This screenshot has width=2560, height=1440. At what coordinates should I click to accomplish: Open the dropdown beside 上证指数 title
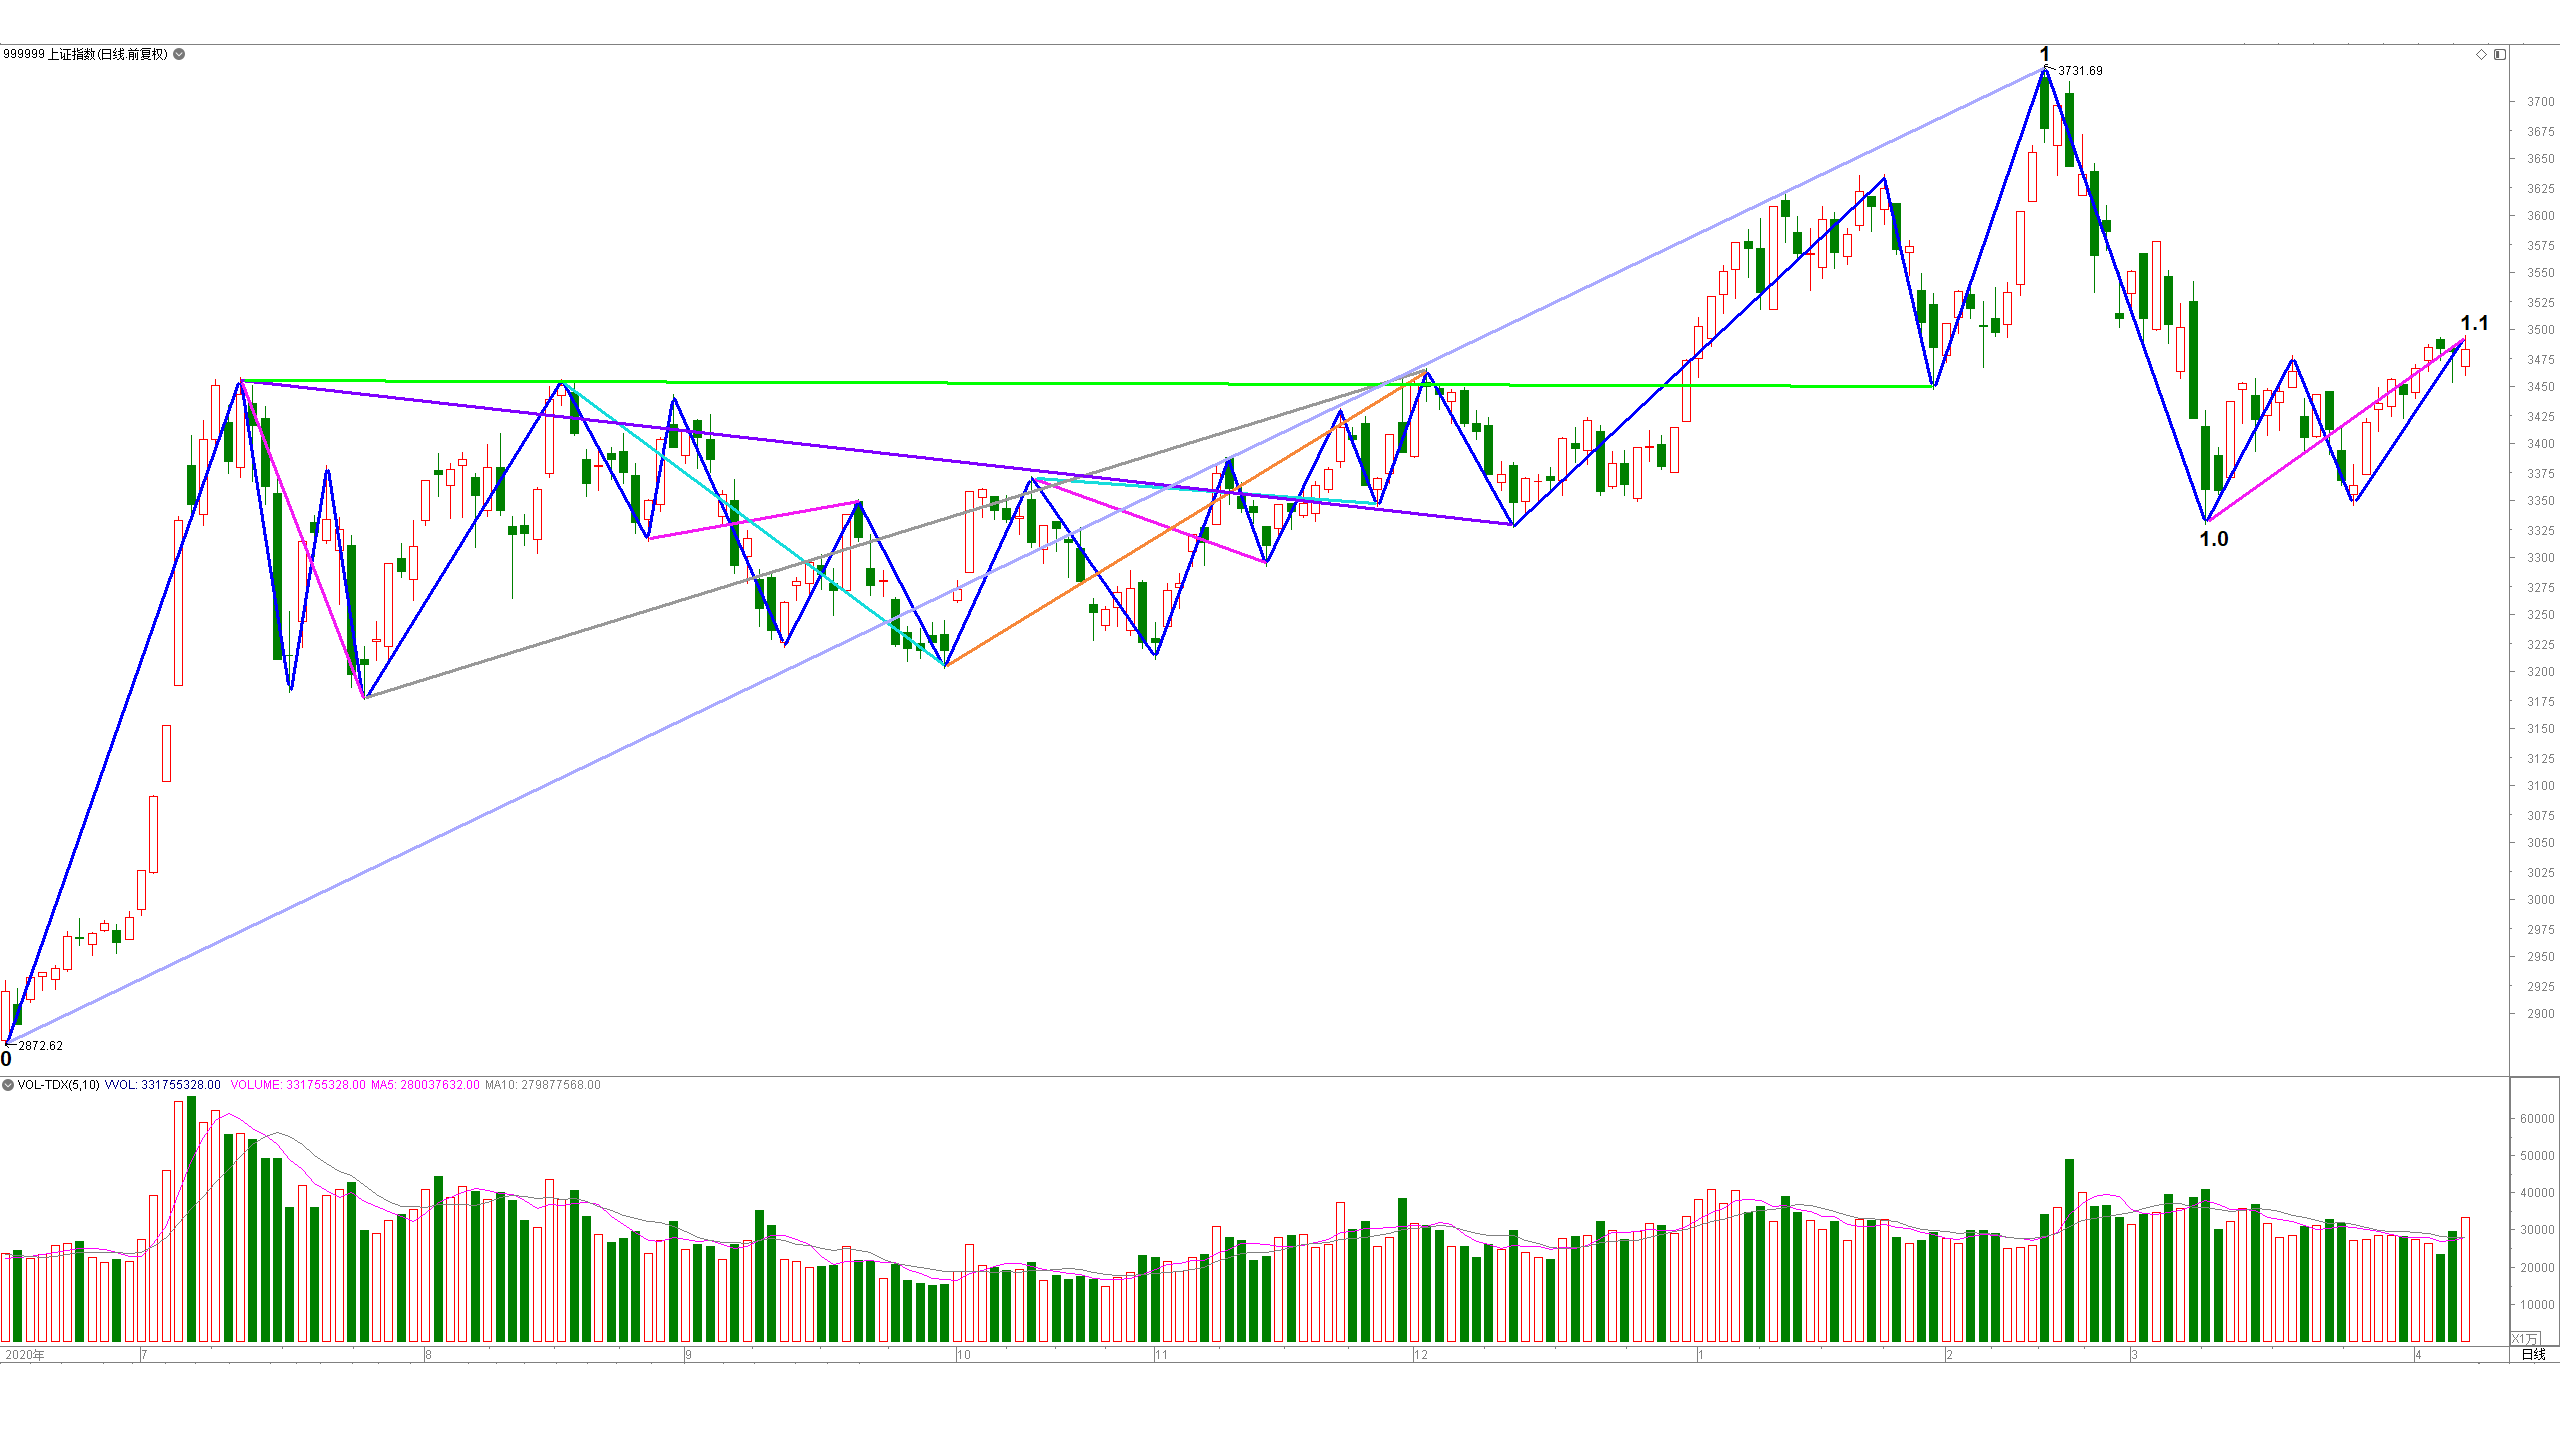tap(179, 54)
